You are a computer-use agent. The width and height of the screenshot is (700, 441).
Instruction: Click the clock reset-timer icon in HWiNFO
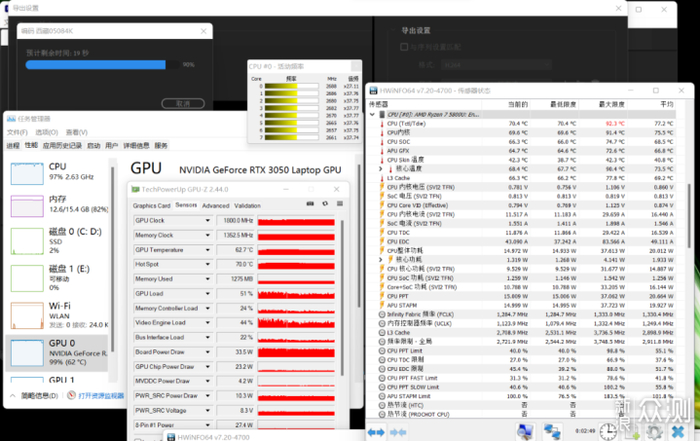pyautogui.click(x=608, y=432)
